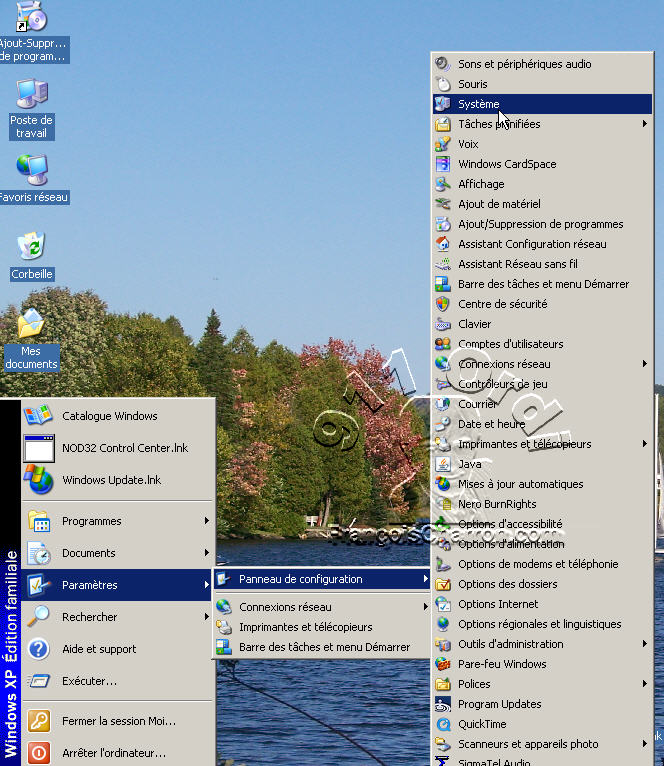Click the Java coffee cup icon
This screenshot has width=664, height=766.
click(x=443, y=464)
